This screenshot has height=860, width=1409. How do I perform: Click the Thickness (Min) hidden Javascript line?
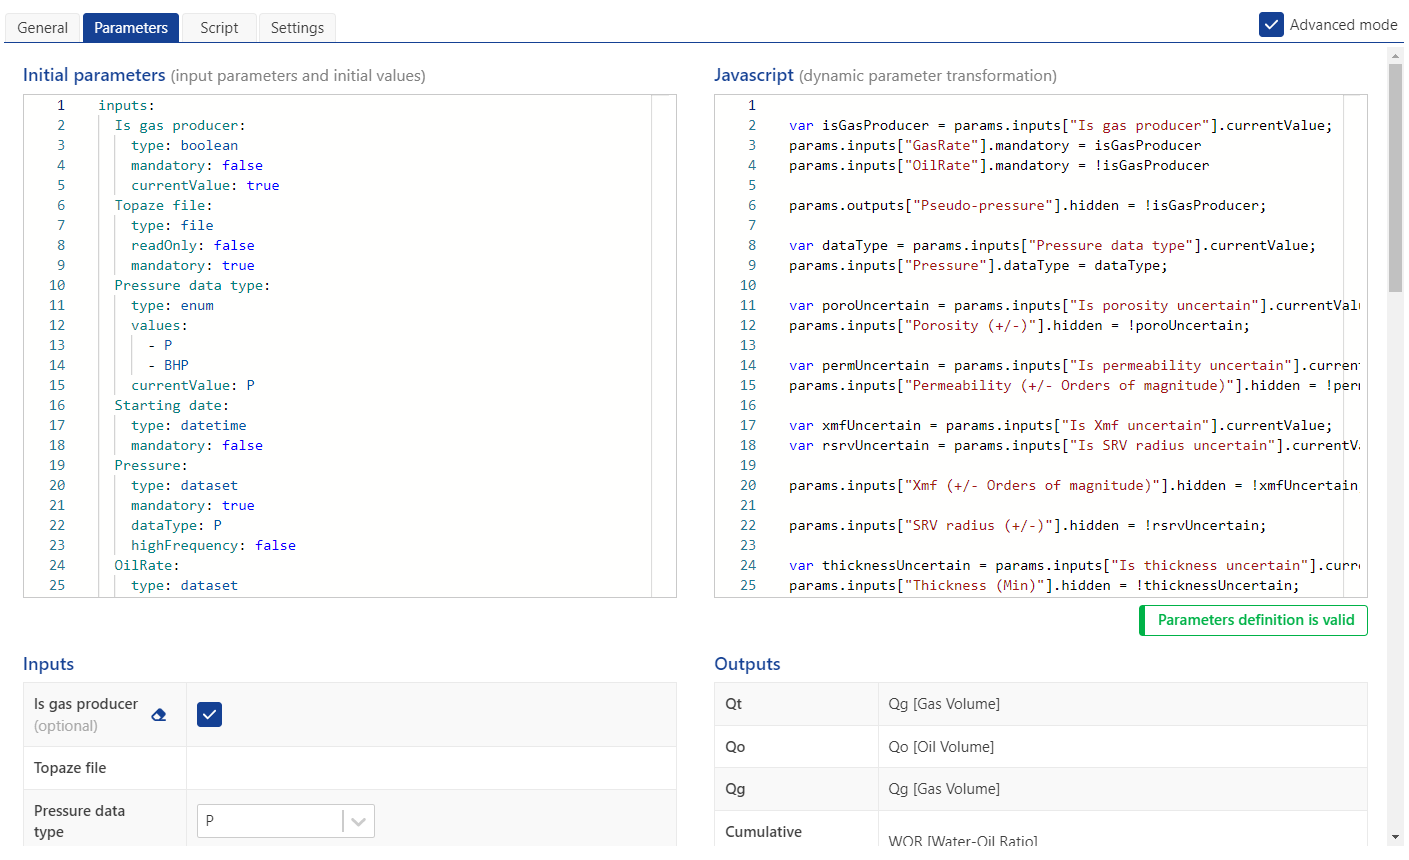coord(1044,585)
